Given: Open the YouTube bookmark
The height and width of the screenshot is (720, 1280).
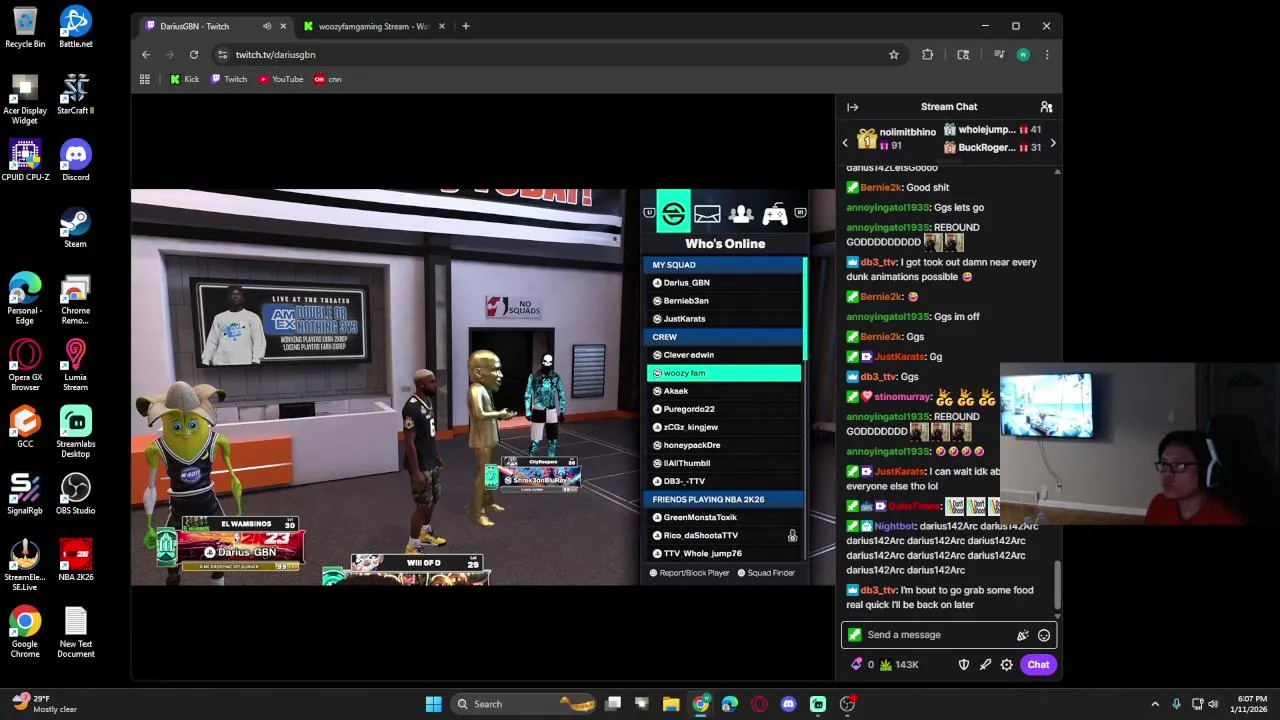Looking at the screenshot, I should 281,79.
